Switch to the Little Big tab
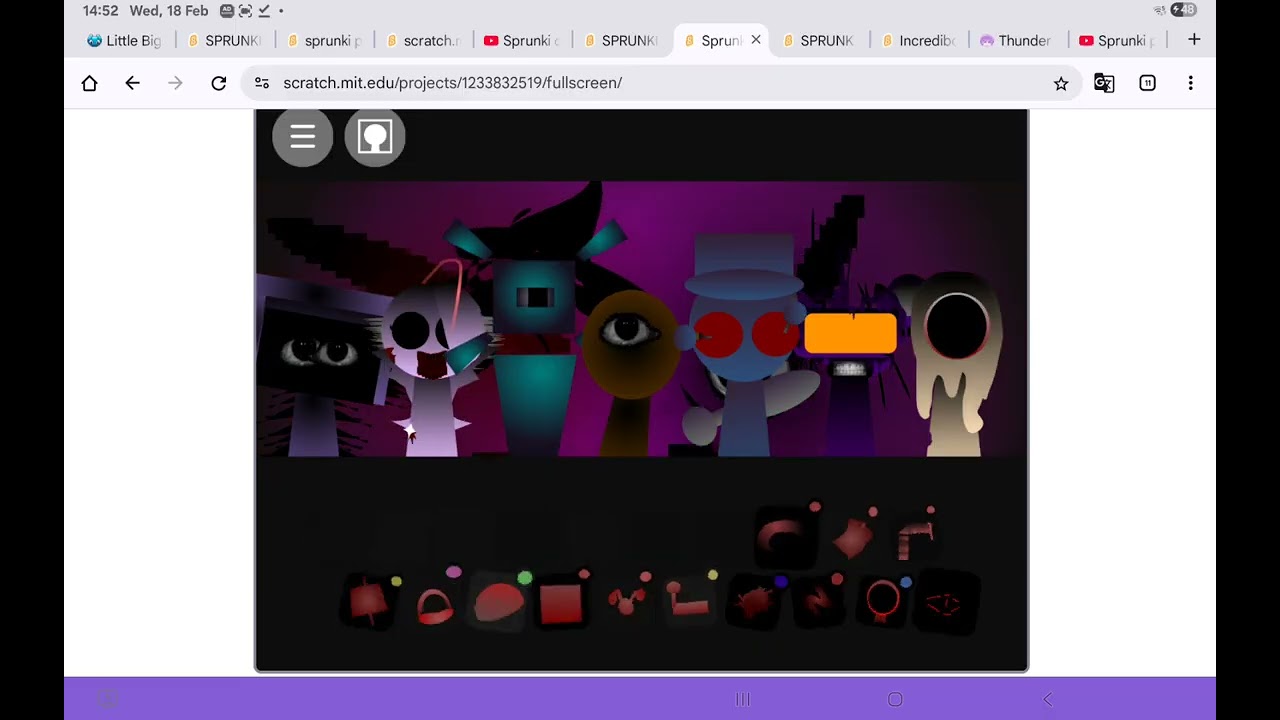The height and width of the screenshot is (720, 1280). (x=124, y=41)
